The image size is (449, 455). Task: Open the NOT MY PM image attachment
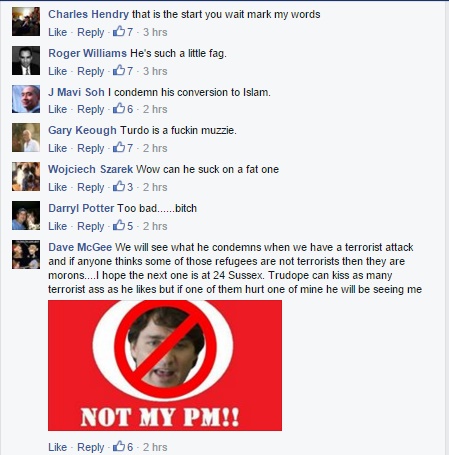point(165,365)
